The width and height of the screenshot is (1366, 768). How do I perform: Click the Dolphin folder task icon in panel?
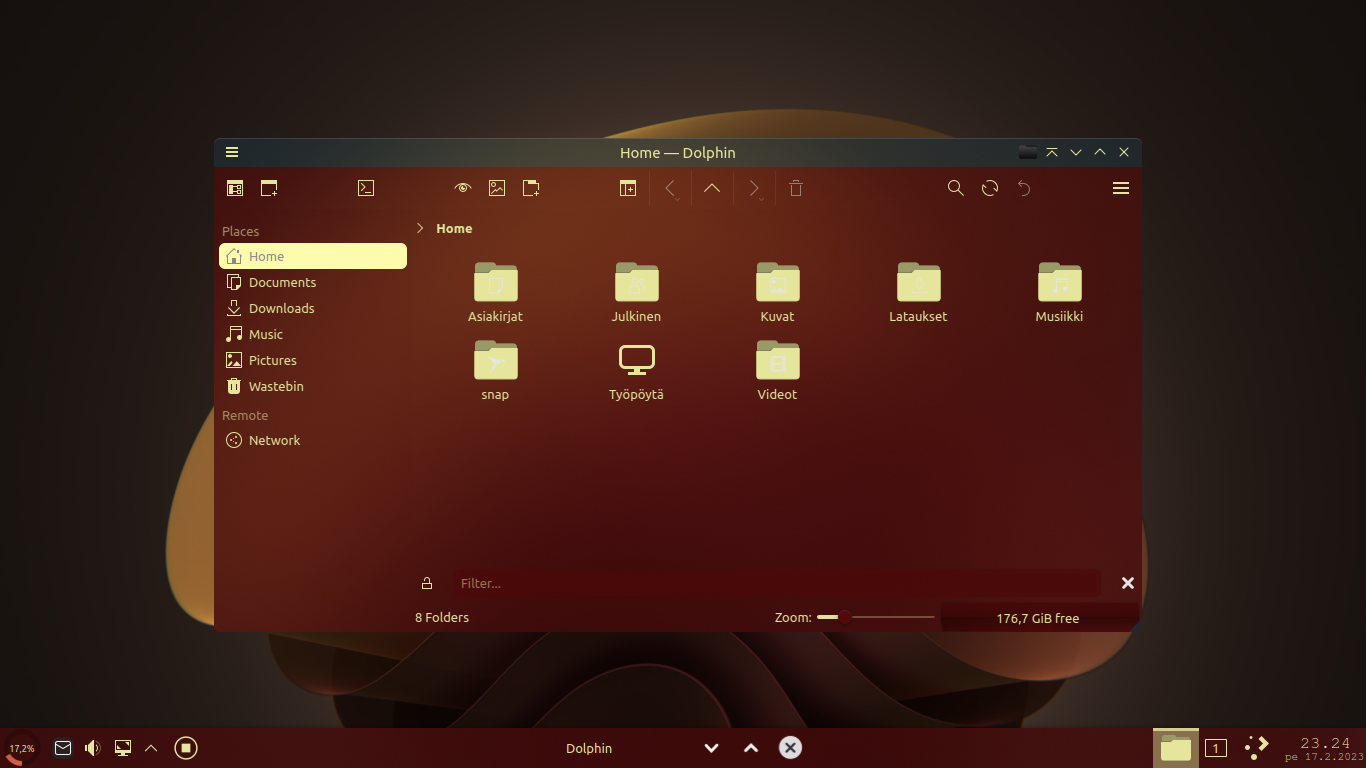click(1176, 748)
